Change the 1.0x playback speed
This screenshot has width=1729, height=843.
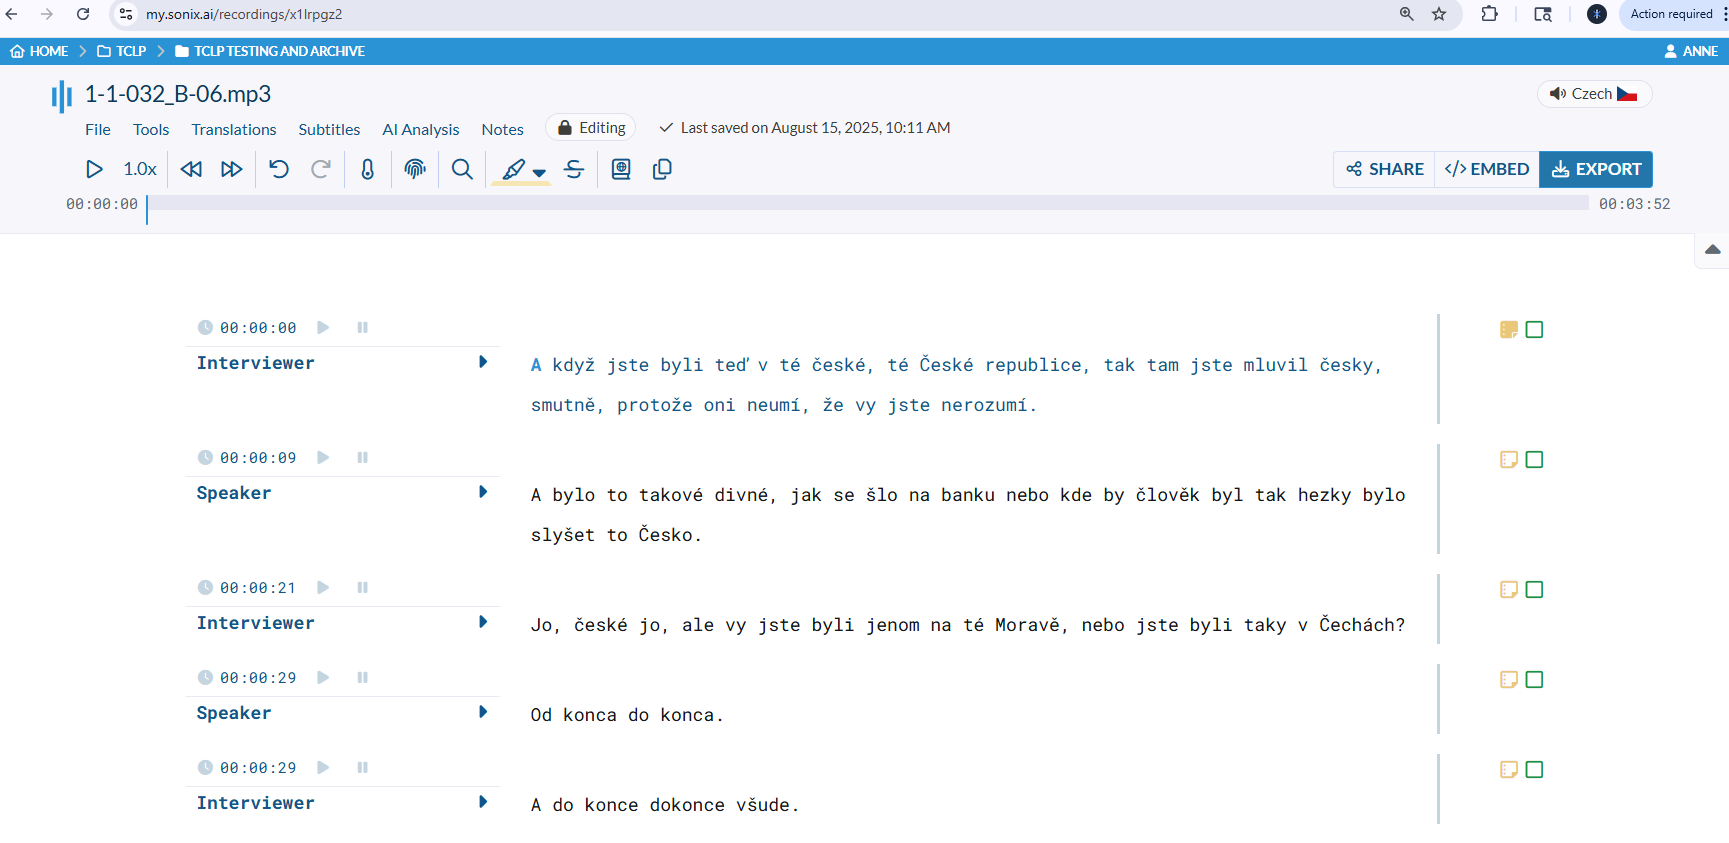click(x=140, y=169)
